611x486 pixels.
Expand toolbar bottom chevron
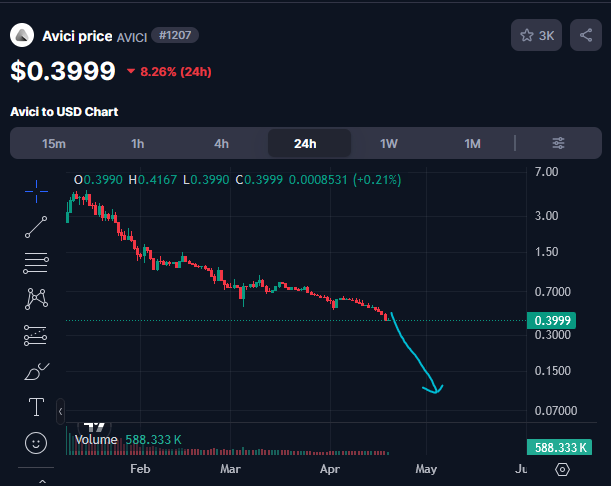(x=42, y=481)
